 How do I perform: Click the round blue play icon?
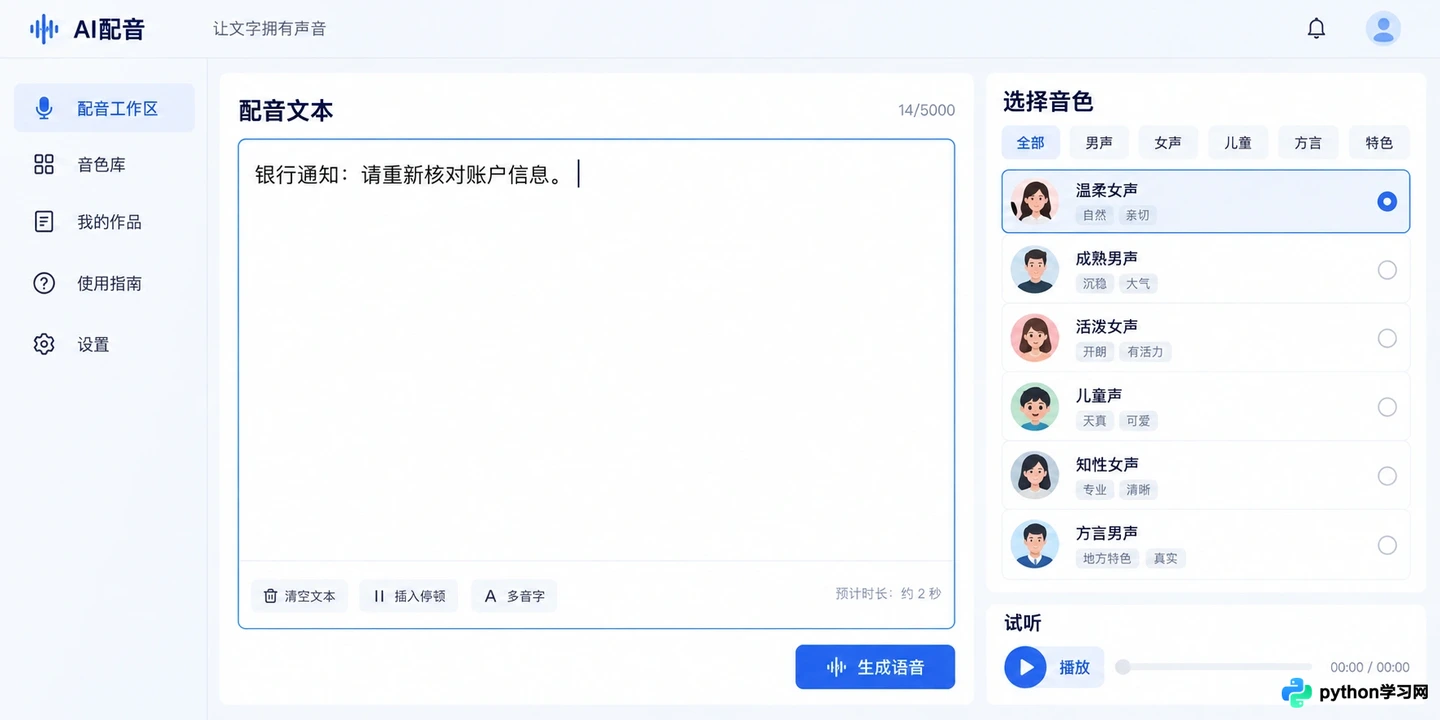[x=1025, y=667]
